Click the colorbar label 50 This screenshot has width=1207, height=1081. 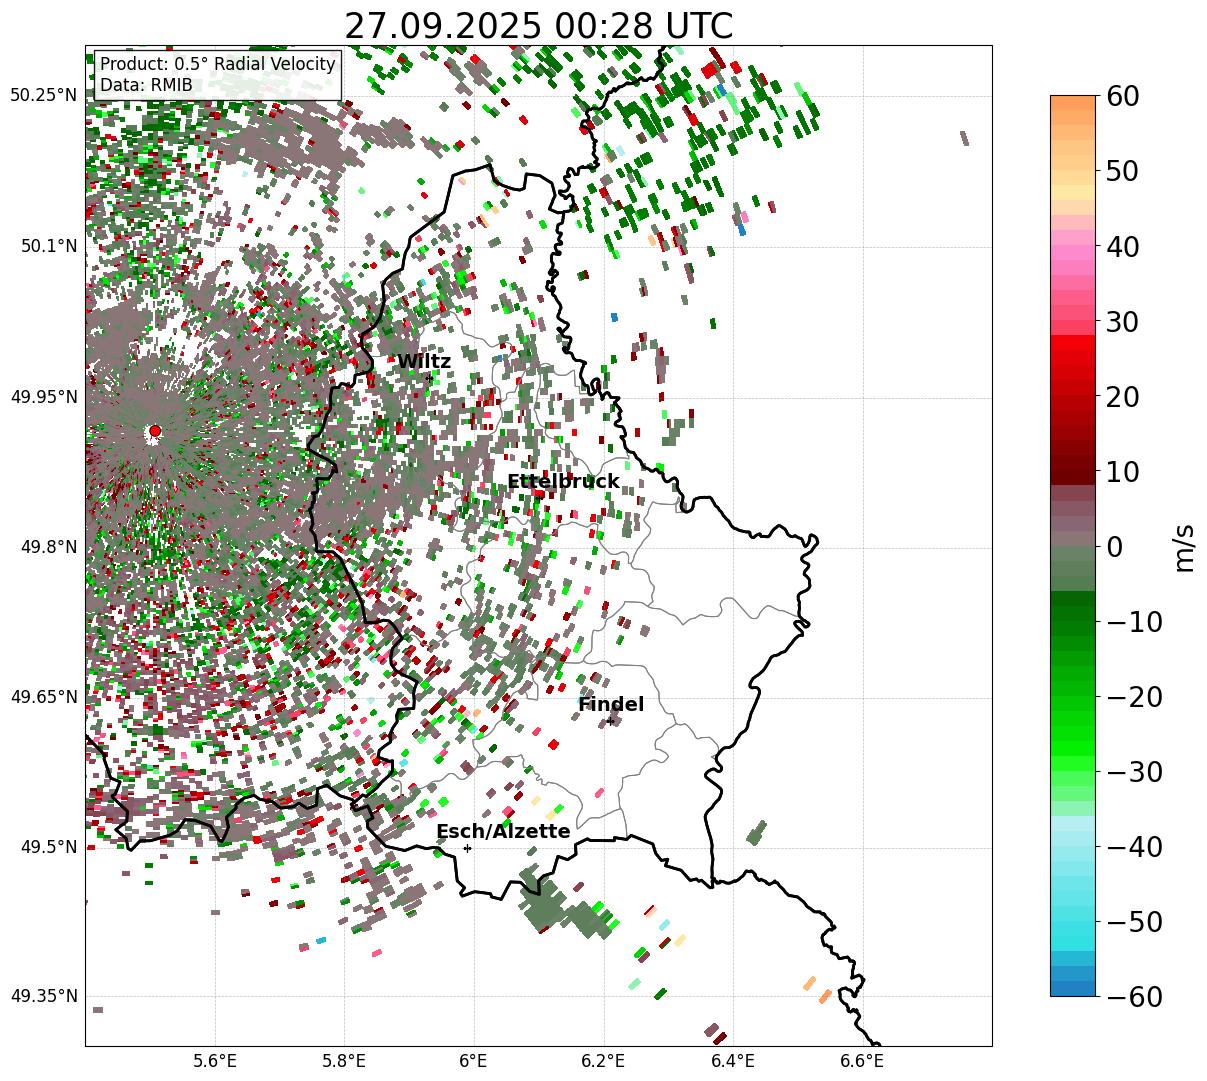click(x=1122, y=171)
